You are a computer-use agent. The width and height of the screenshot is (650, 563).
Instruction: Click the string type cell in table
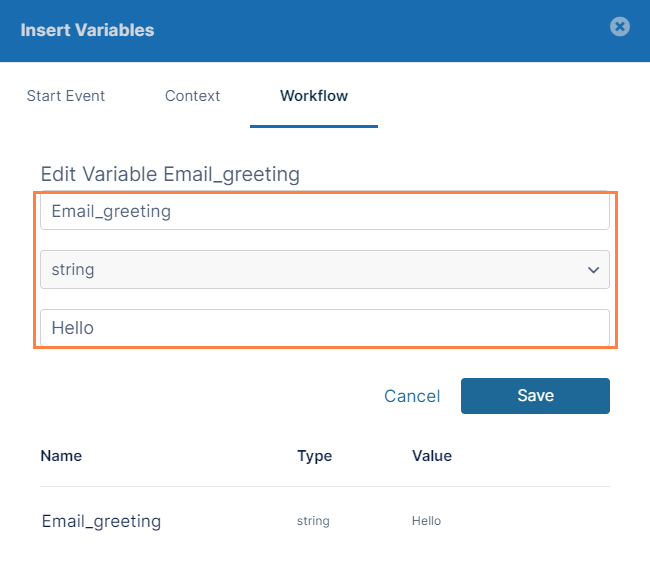coord(313,521)
